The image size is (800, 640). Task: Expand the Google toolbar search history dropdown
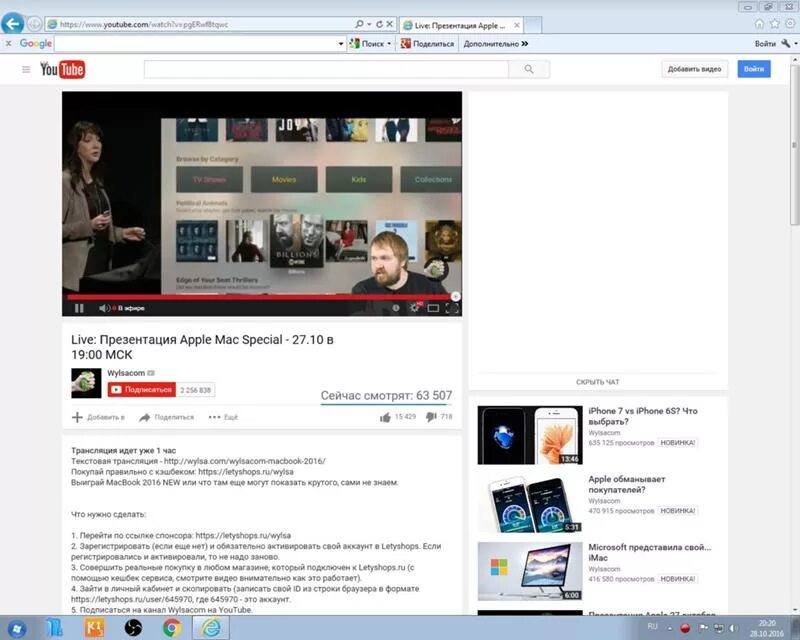coord(341,44)
